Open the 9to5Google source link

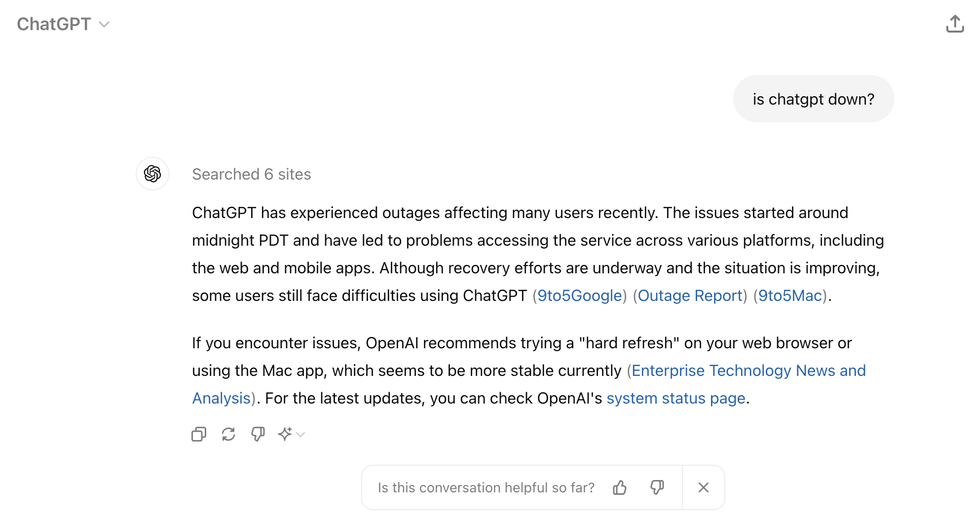(581, 296)
